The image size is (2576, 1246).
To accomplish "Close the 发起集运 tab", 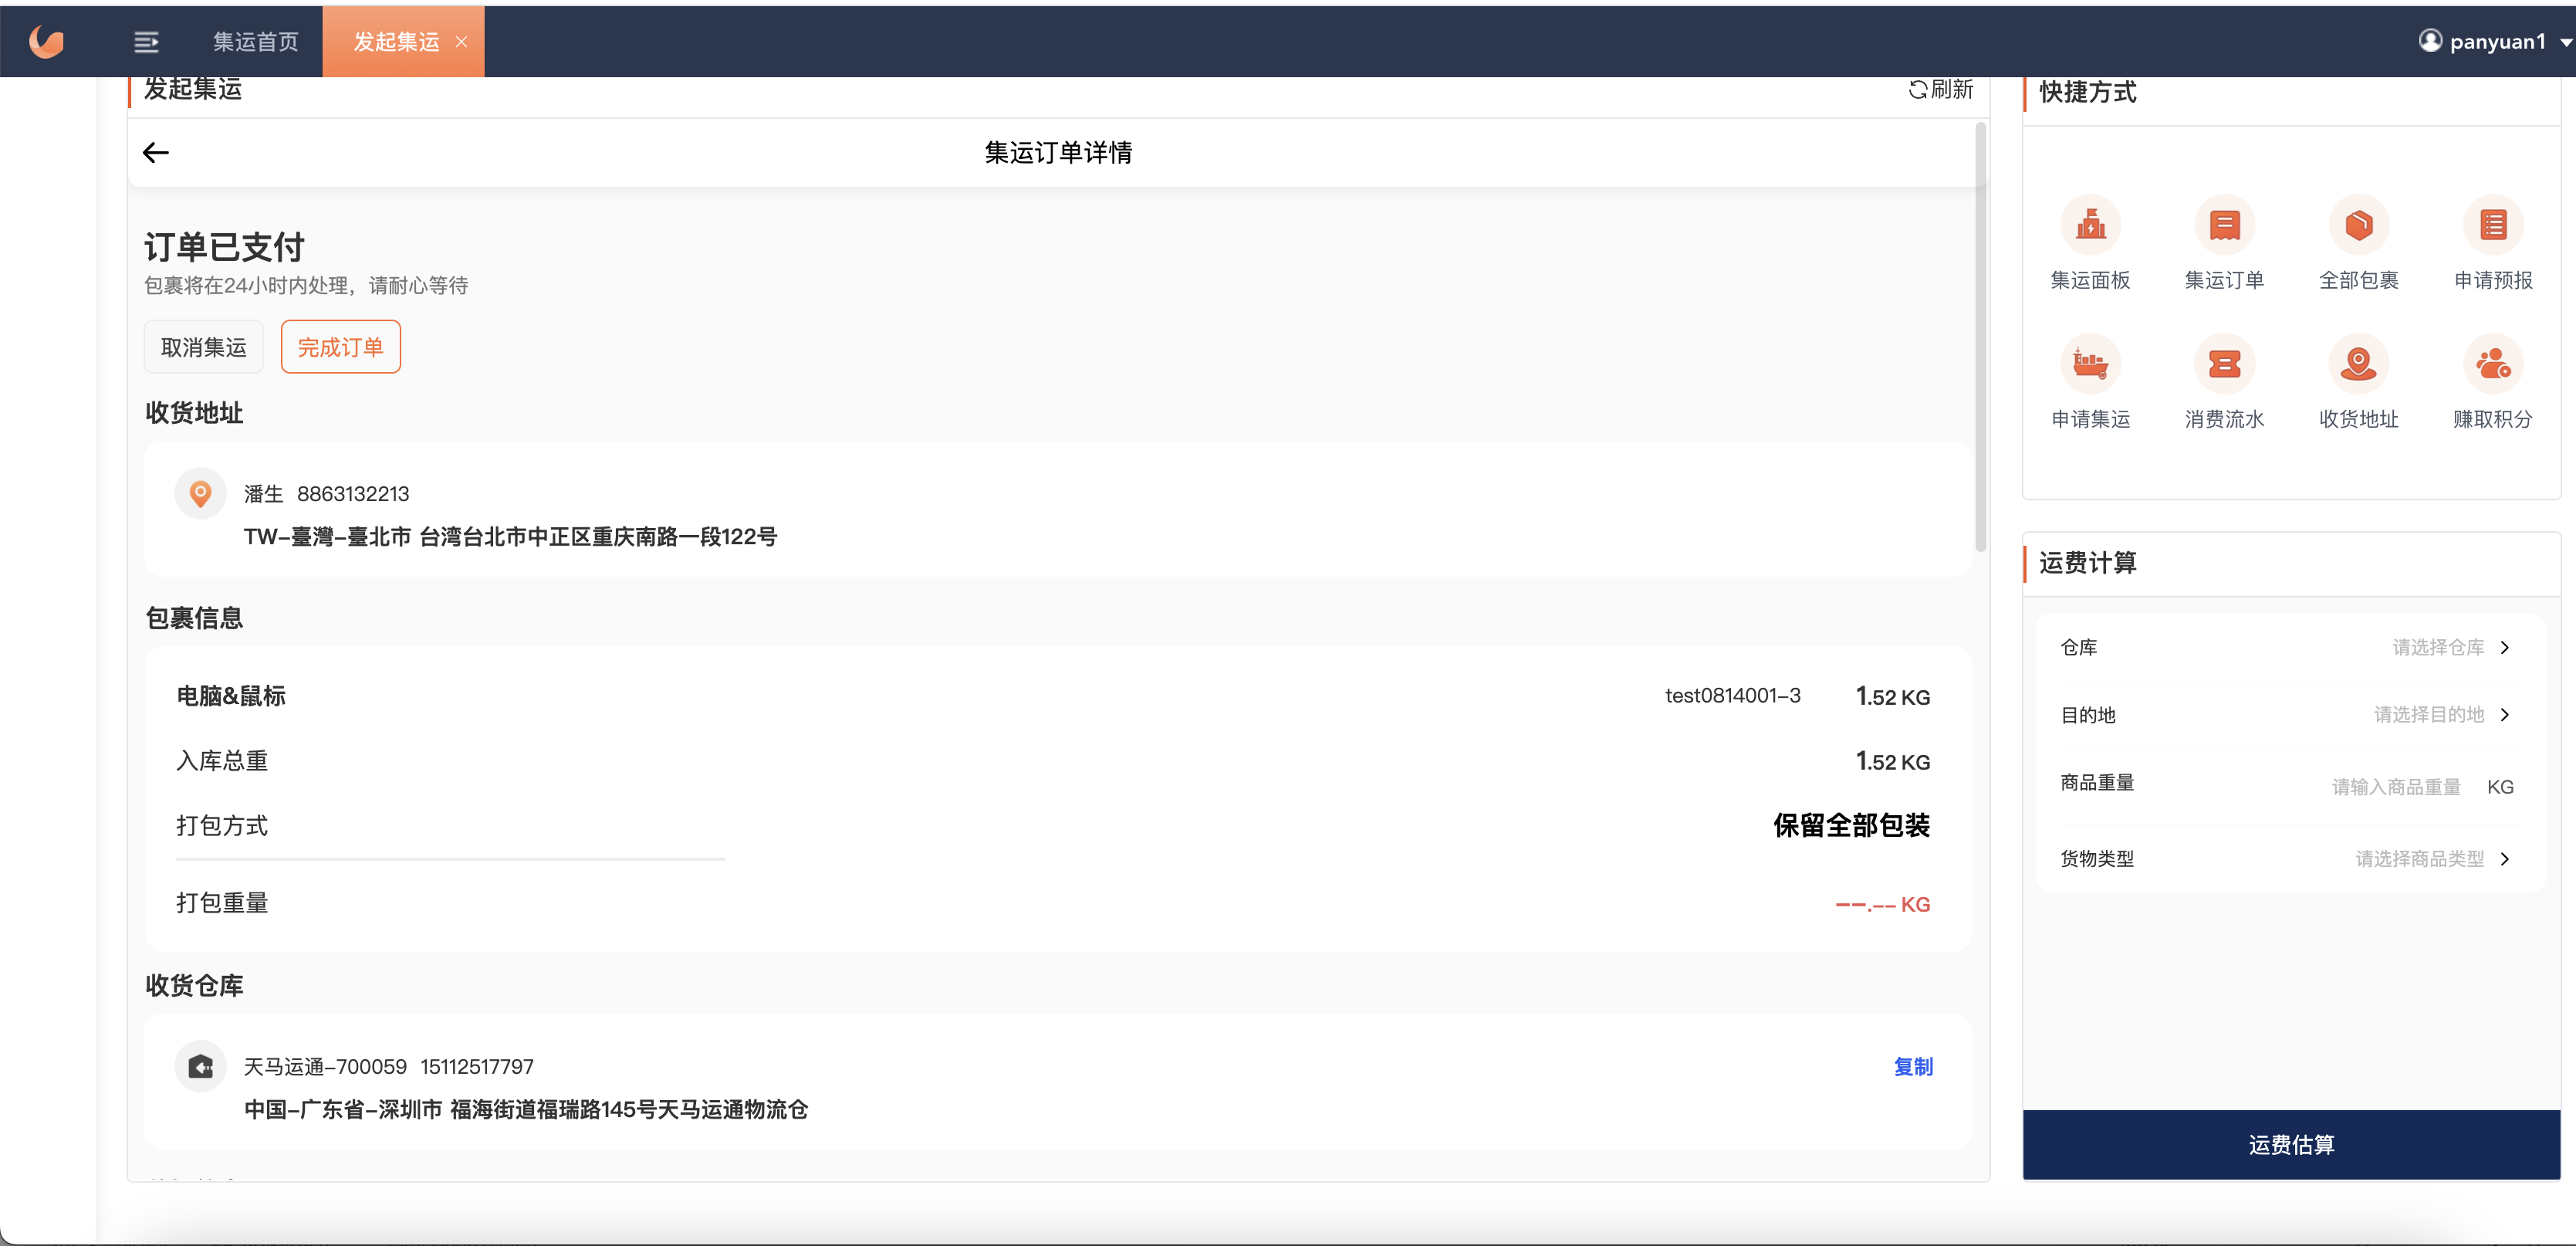I will 461,42.
